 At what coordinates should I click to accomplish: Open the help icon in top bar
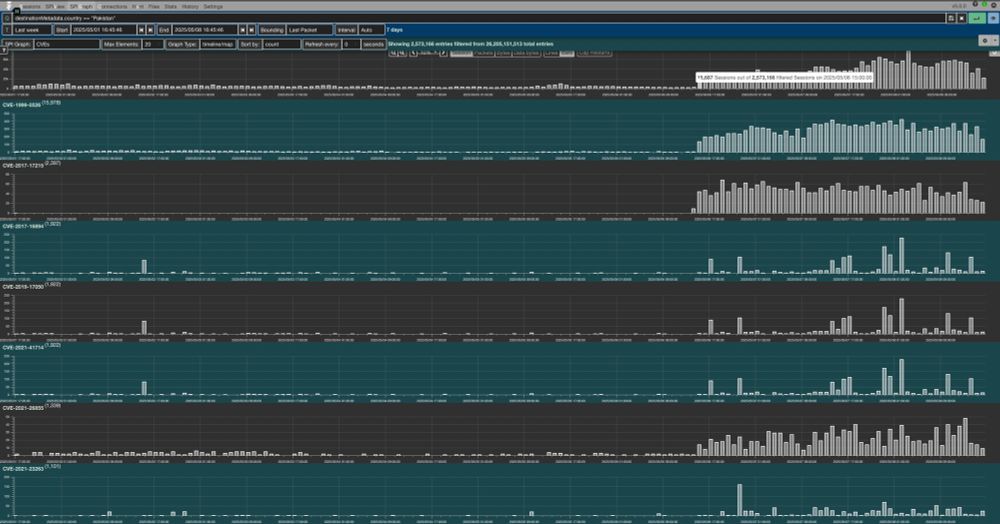click(975, 4)
